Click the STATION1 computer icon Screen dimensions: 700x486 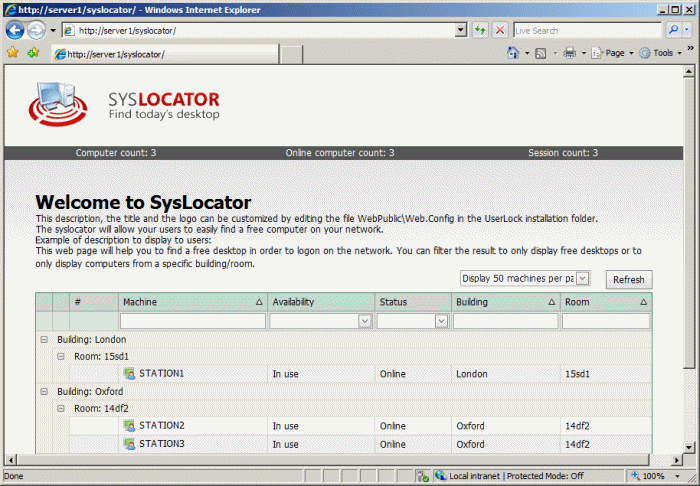pyautogui.click(x=129, y=374)
